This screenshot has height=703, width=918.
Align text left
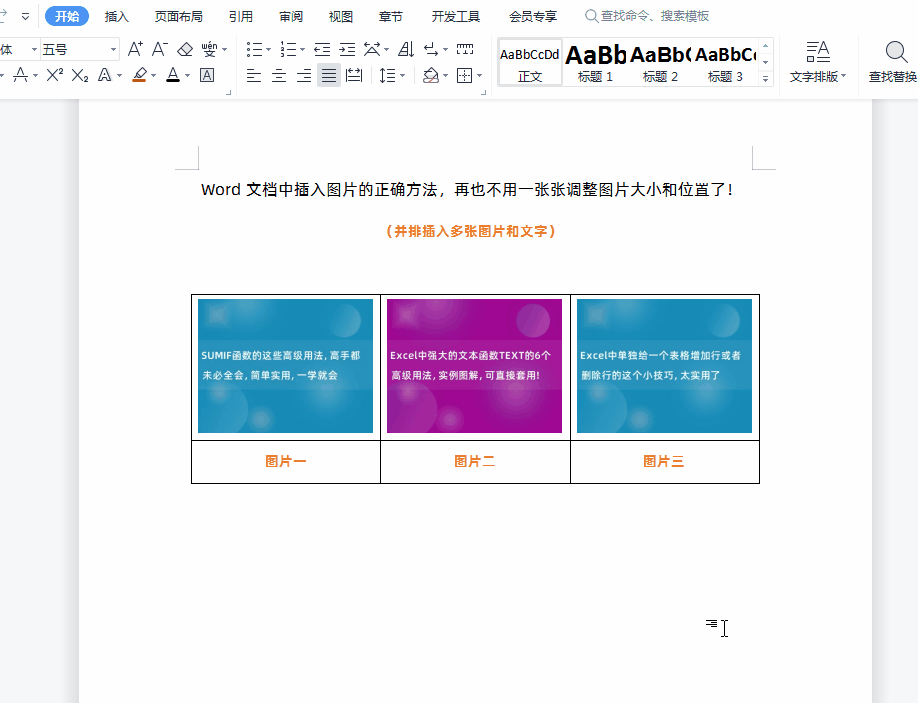click(x=254, y=75)
